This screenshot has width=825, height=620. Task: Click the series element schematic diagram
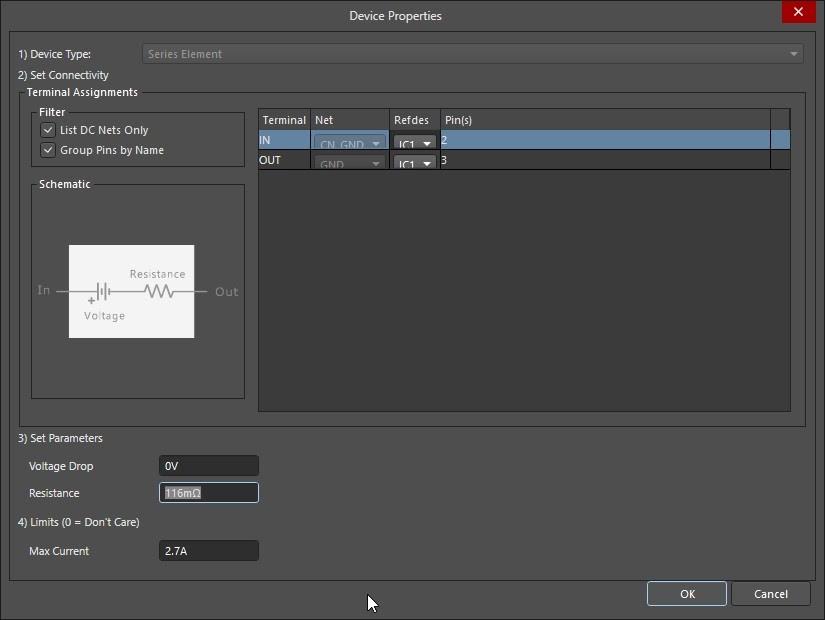pyautogui.click(x=132, y=291)
